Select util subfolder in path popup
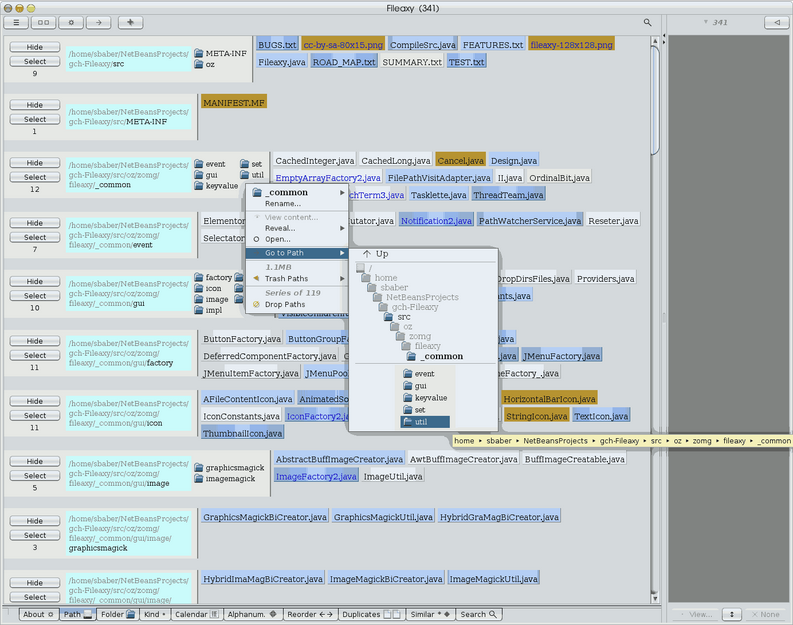The width and height of the screenshot is (793, 625). click(x=425, y=422)
